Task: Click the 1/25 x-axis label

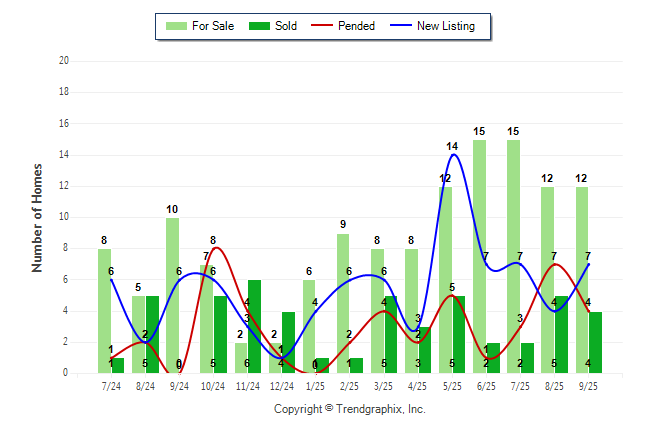Action: coord(315,385)
